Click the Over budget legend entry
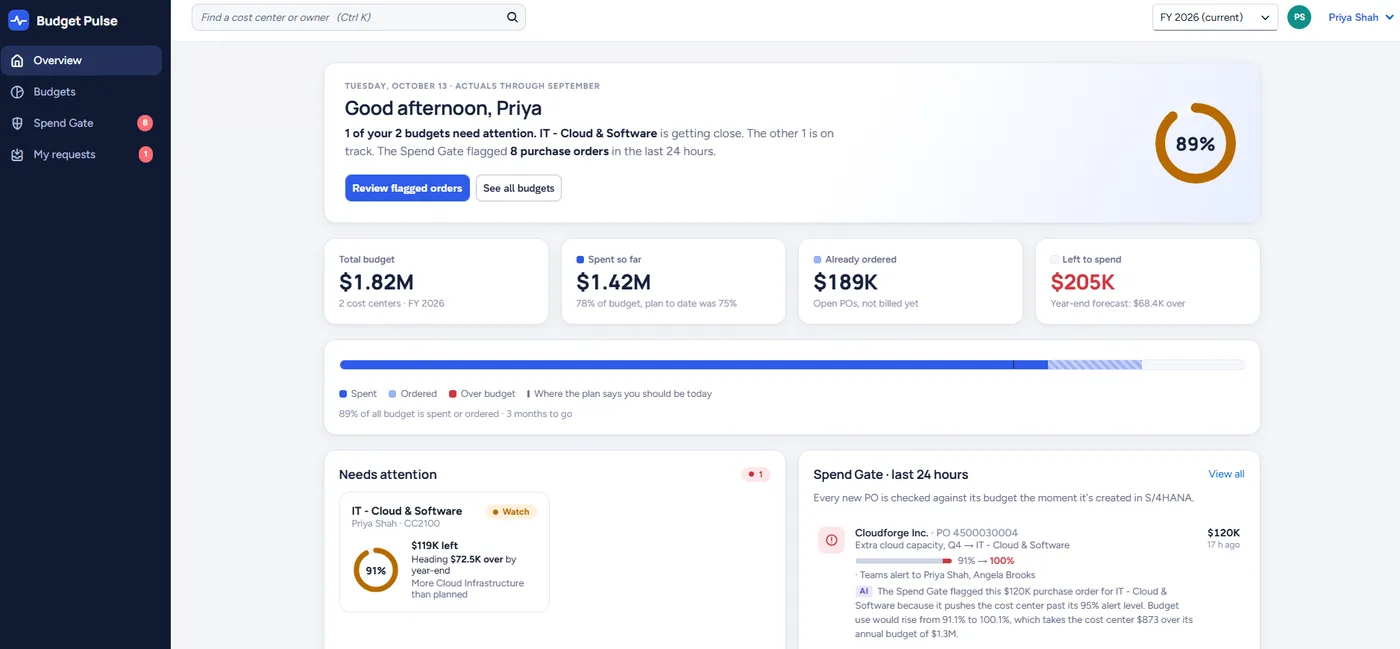The image size is (1400, 649). click(x=483, y=394)
